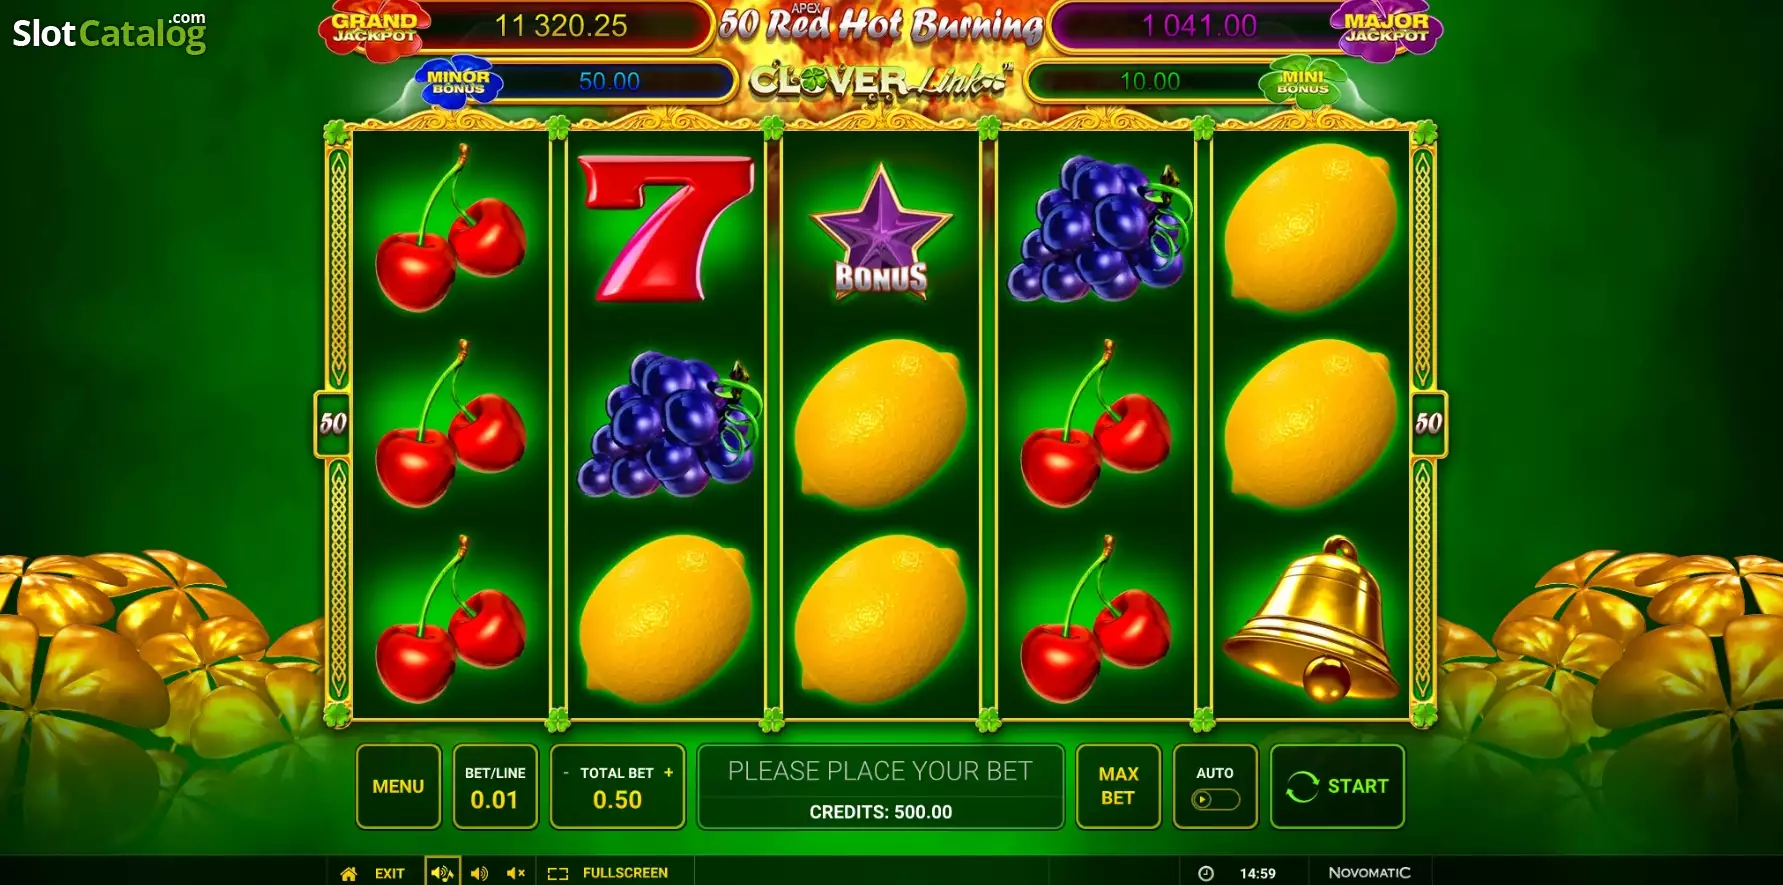Image resolution: width=1783 pixels, height=885 pixels.
Task: Click the golden bell symbol
Action: click(1311, 618)
